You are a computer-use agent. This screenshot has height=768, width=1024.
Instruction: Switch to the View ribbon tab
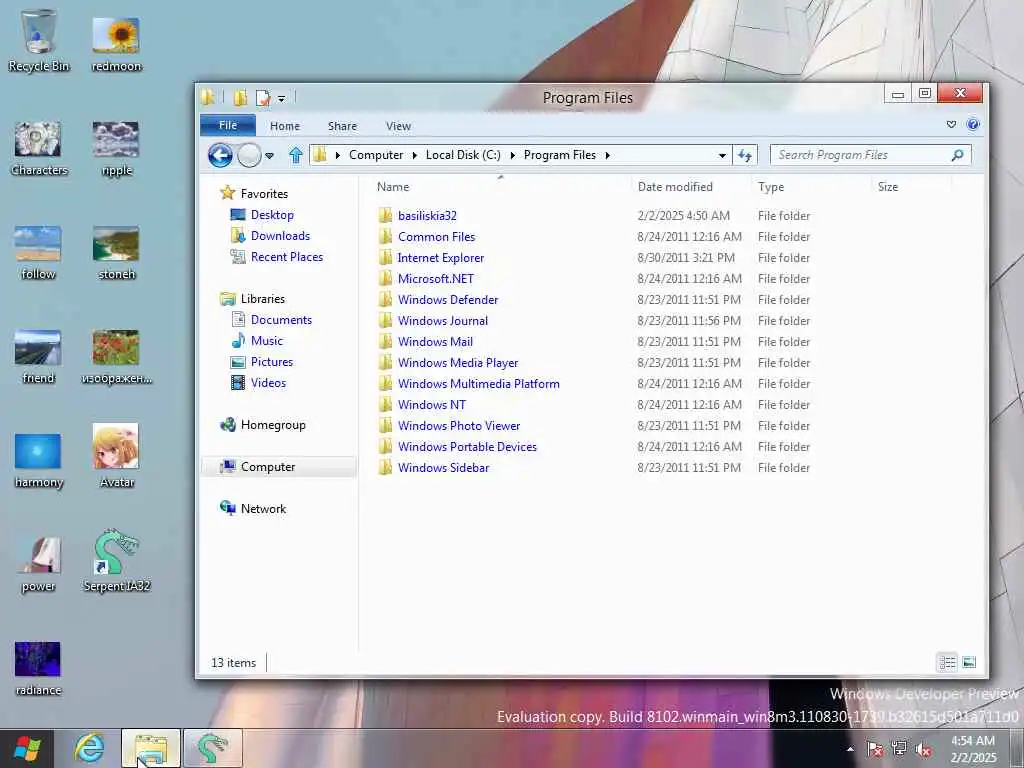click(398, 126)
